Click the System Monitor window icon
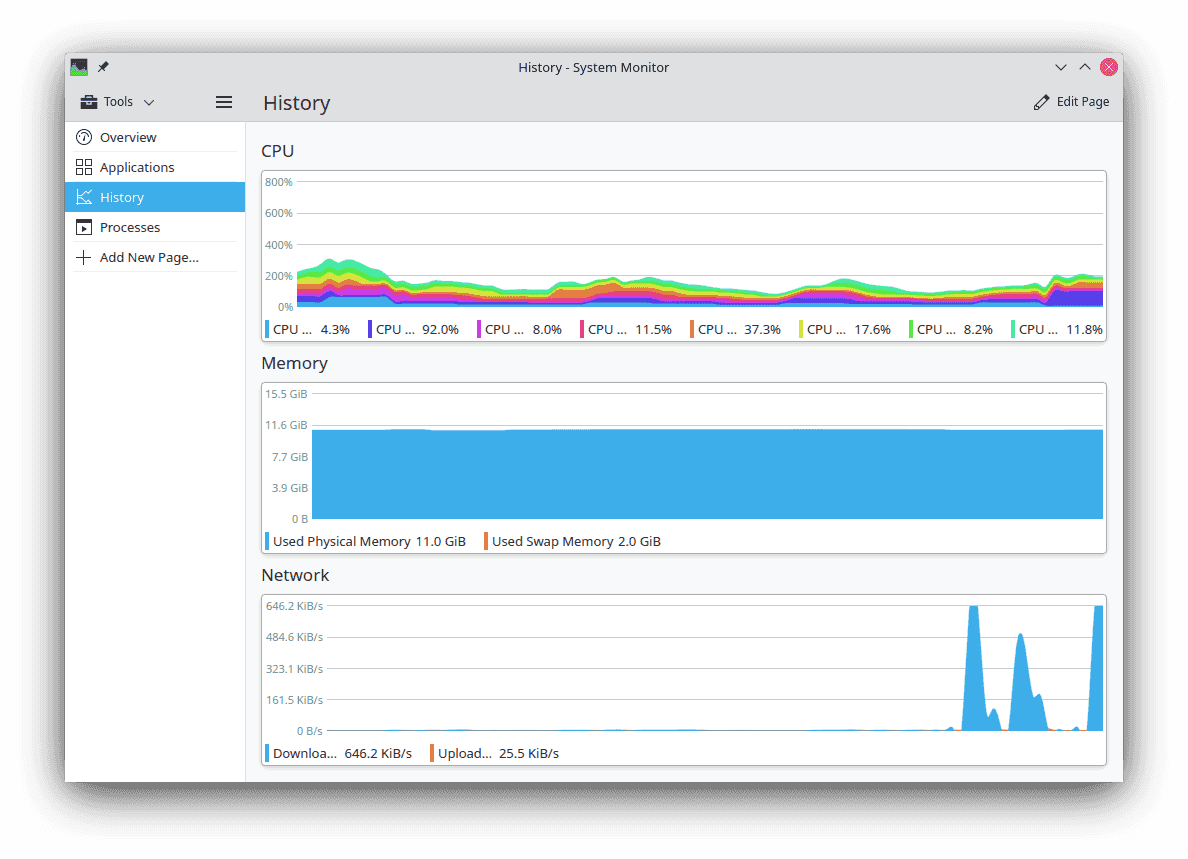1188x859 pixels. point(79,66)
